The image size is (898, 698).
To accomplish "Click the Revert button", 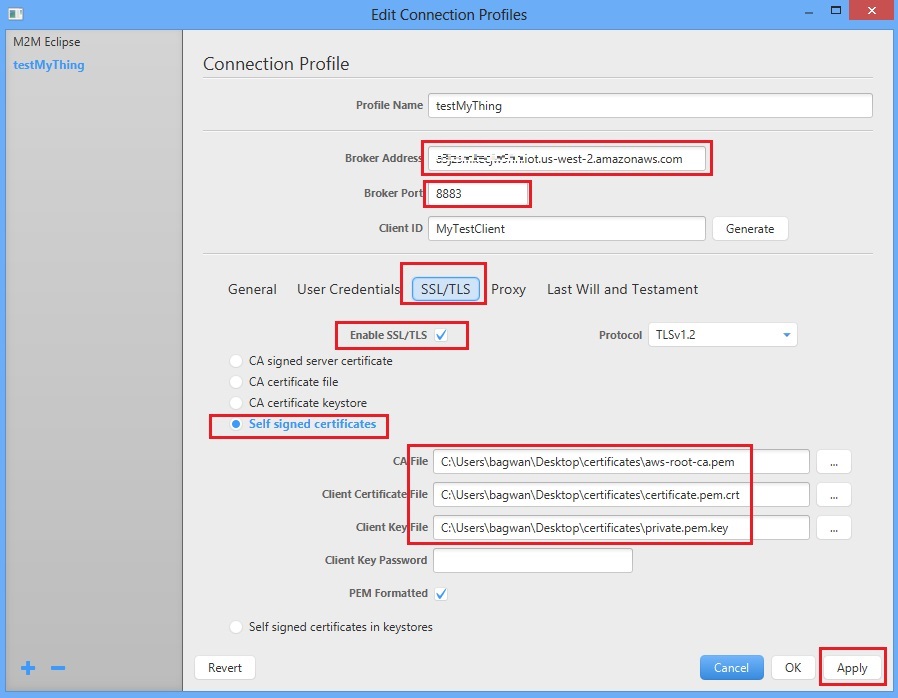I will (x=225, y=667).
